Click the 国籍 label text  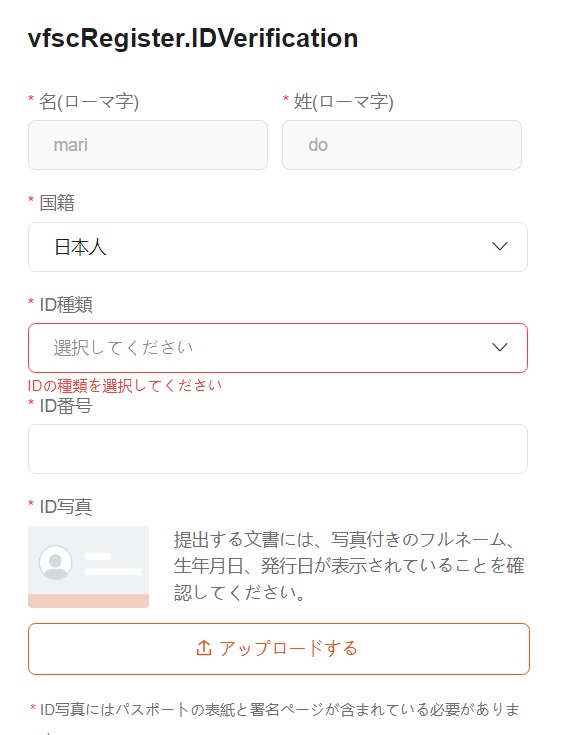[57, 203]
